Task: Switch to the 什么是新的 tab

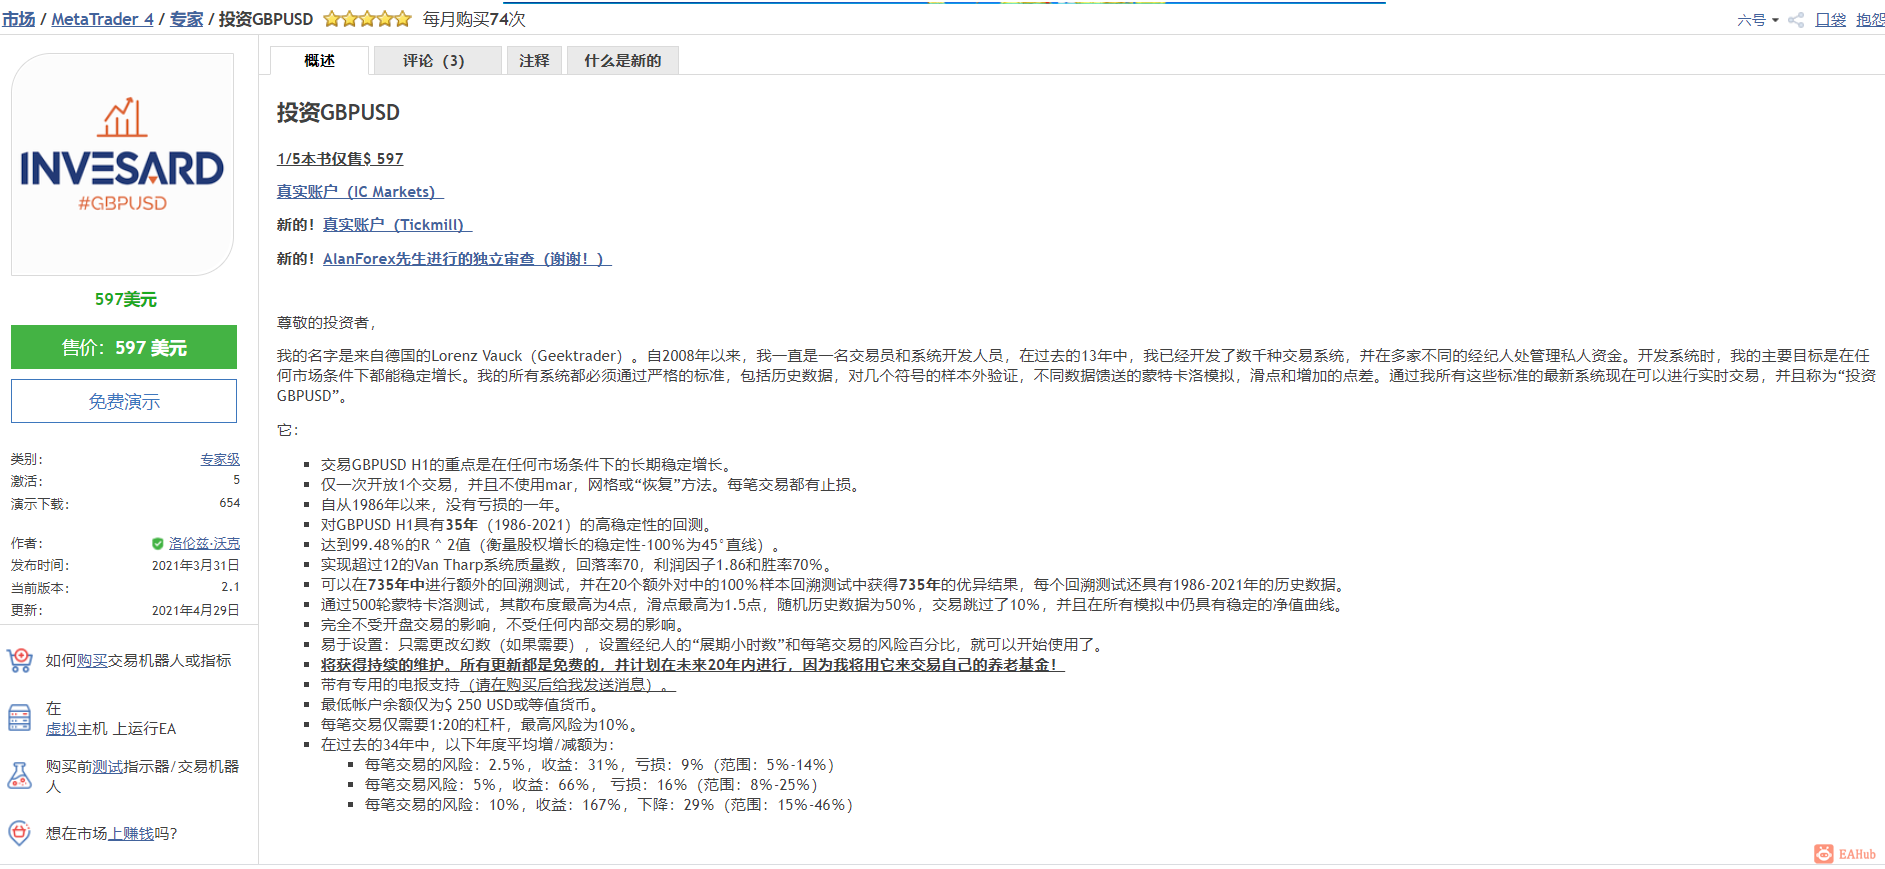Action: [x=623, y=61]
